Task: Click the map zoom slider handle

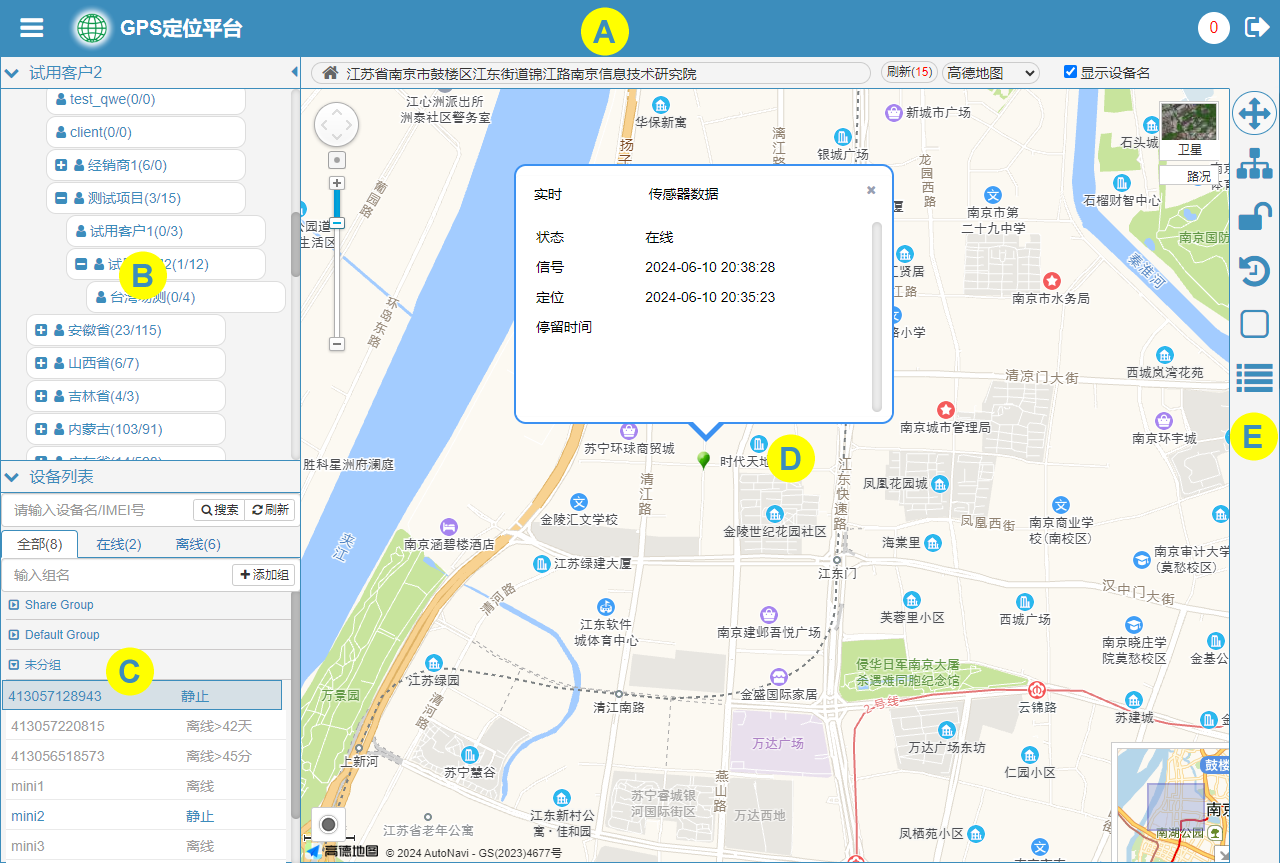Action: click(x=337, y=223)
